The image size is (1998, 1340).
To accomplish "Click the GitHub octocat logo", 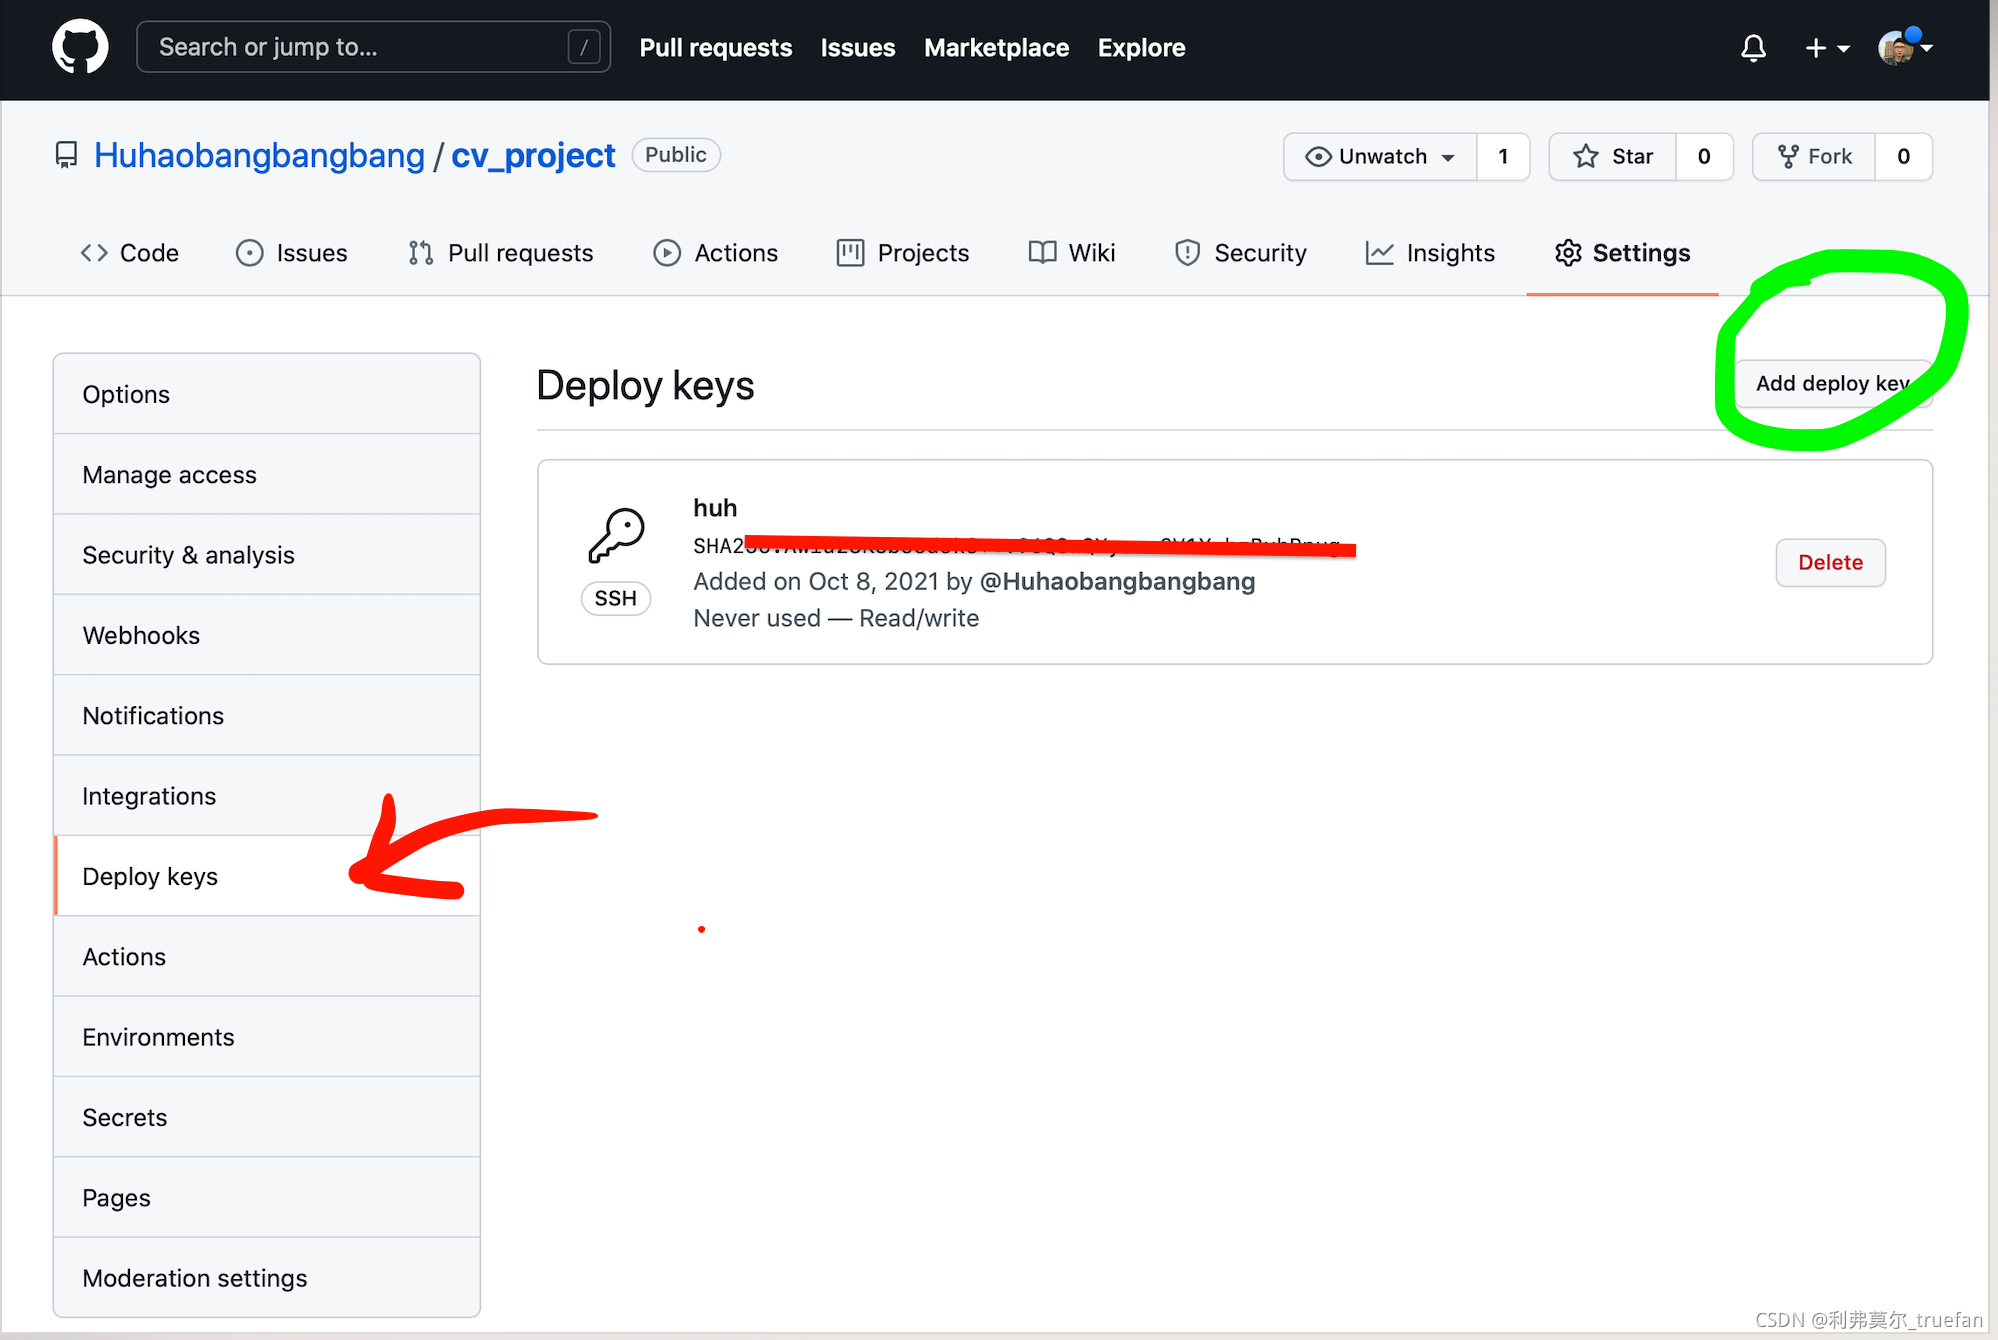I will point(80,46).
